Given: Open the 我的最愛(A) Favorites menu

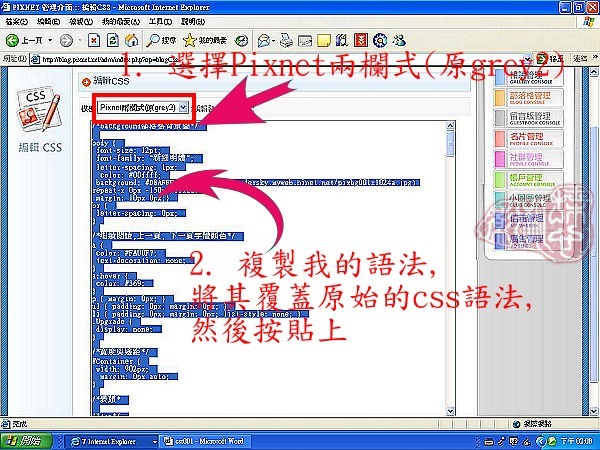Looking at the screenshot, I should (121, 22).
